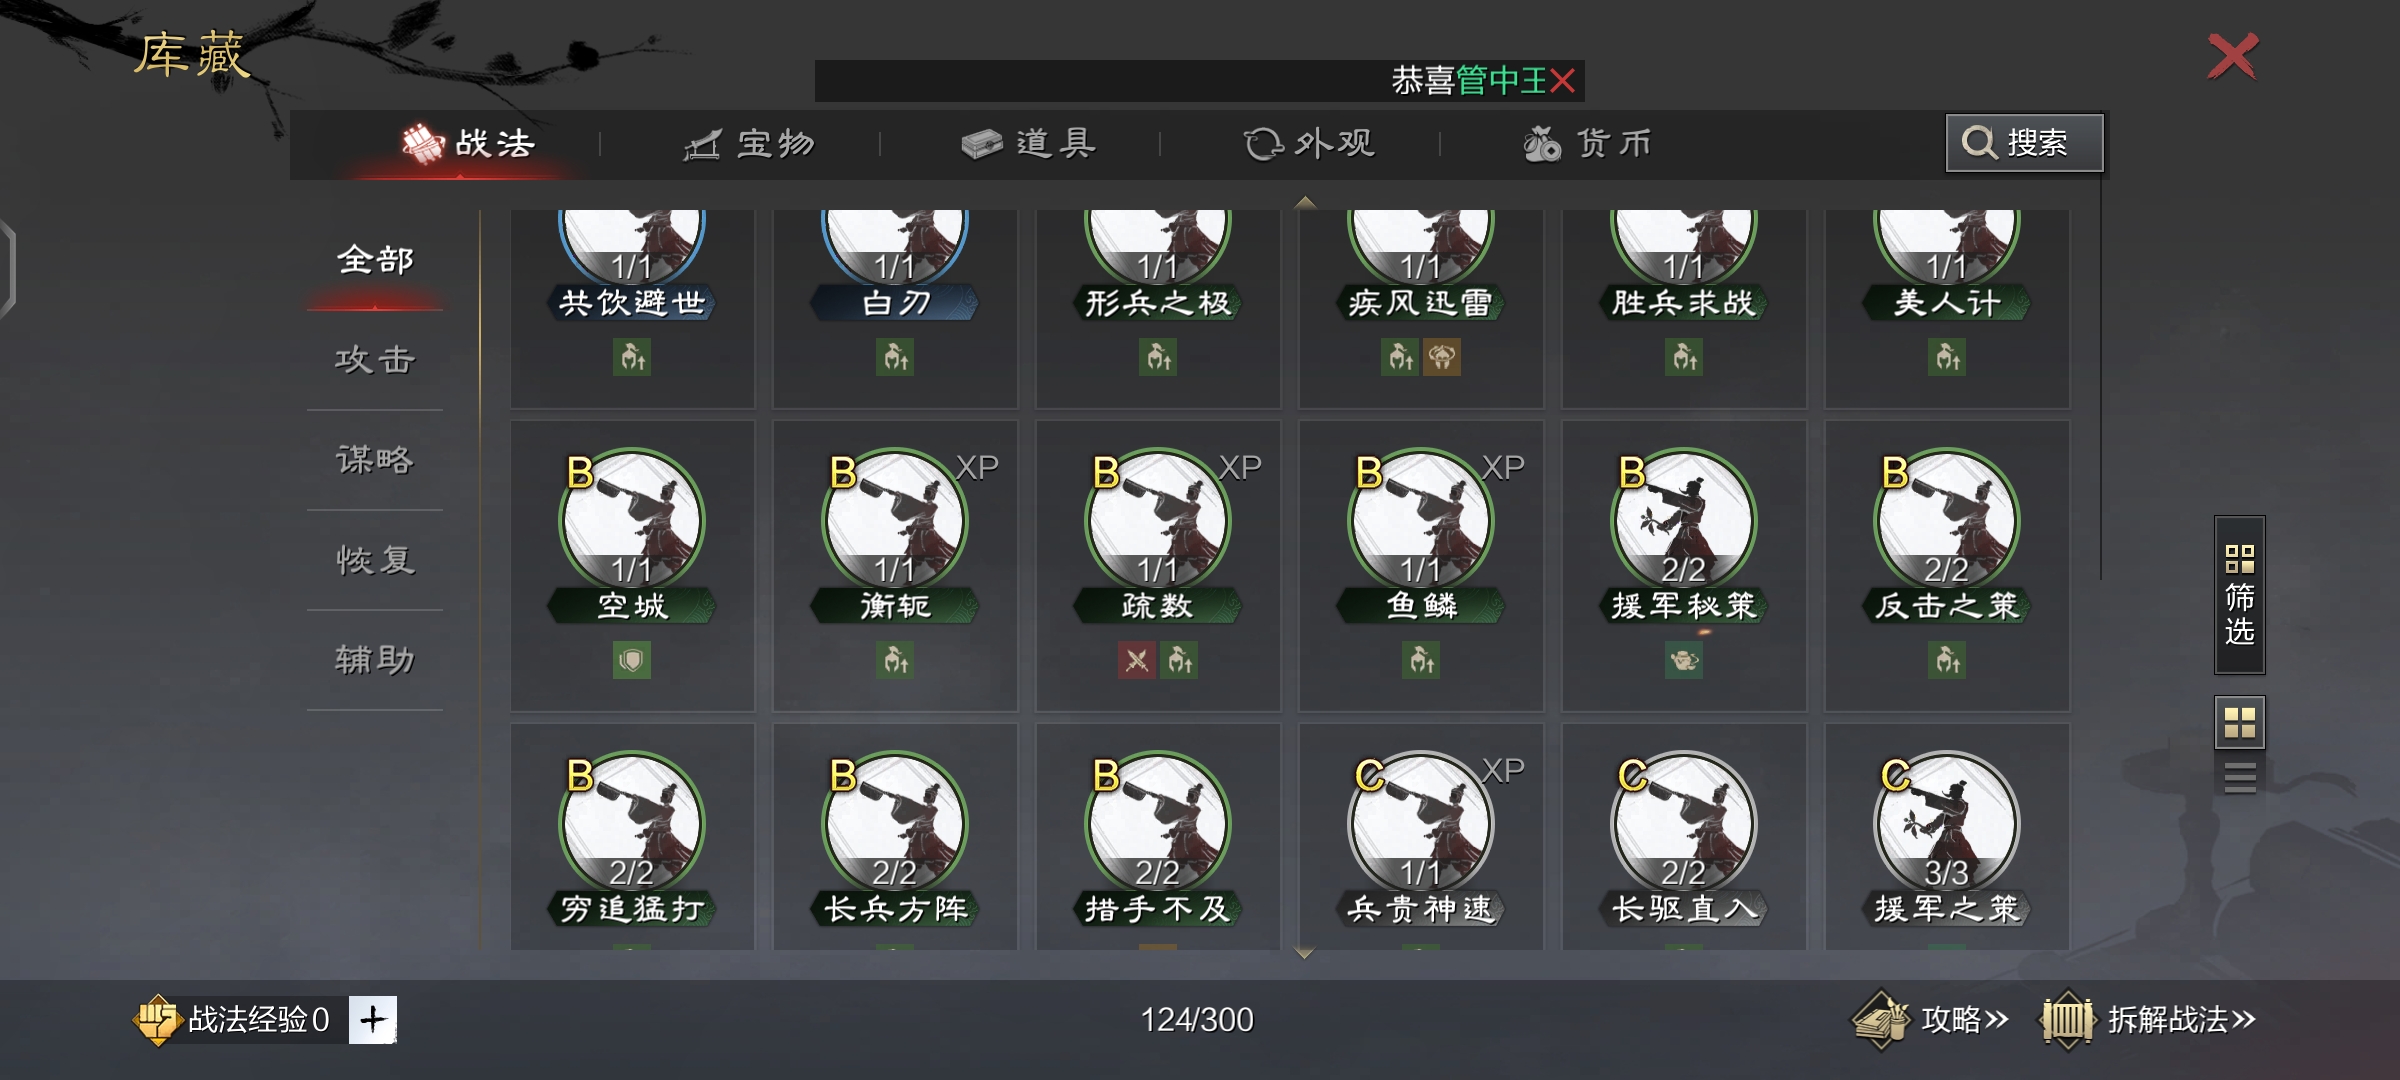Switch to the 货币 tab
The image size is (2400, 1080).
(1588, 144)
